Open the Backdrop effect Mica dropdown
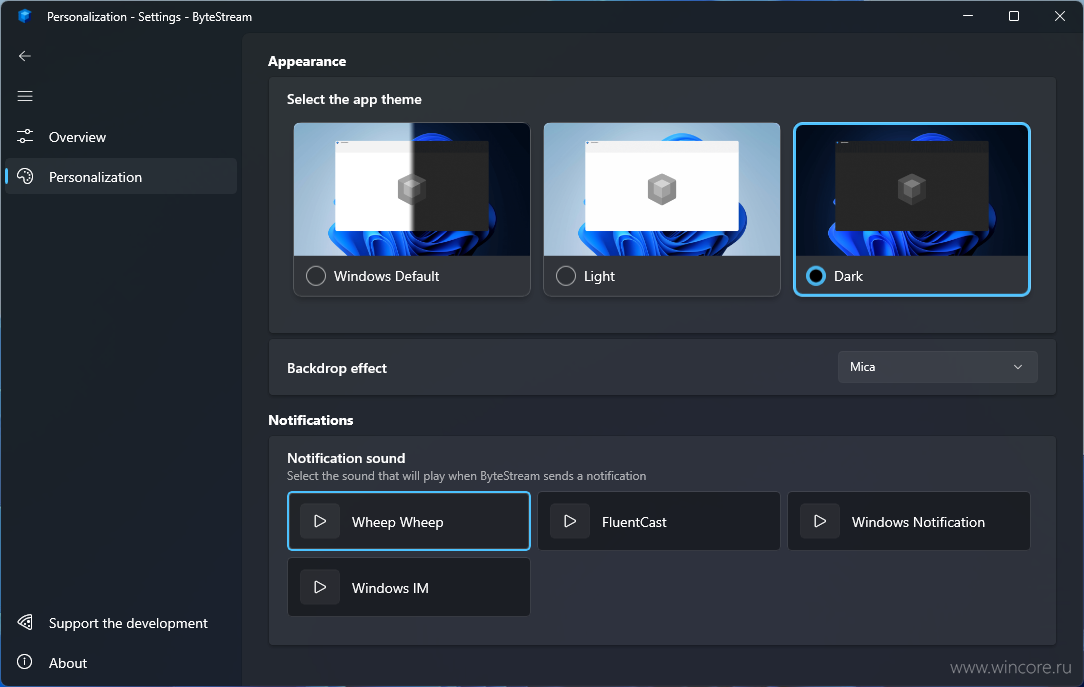 coord(937,367)
